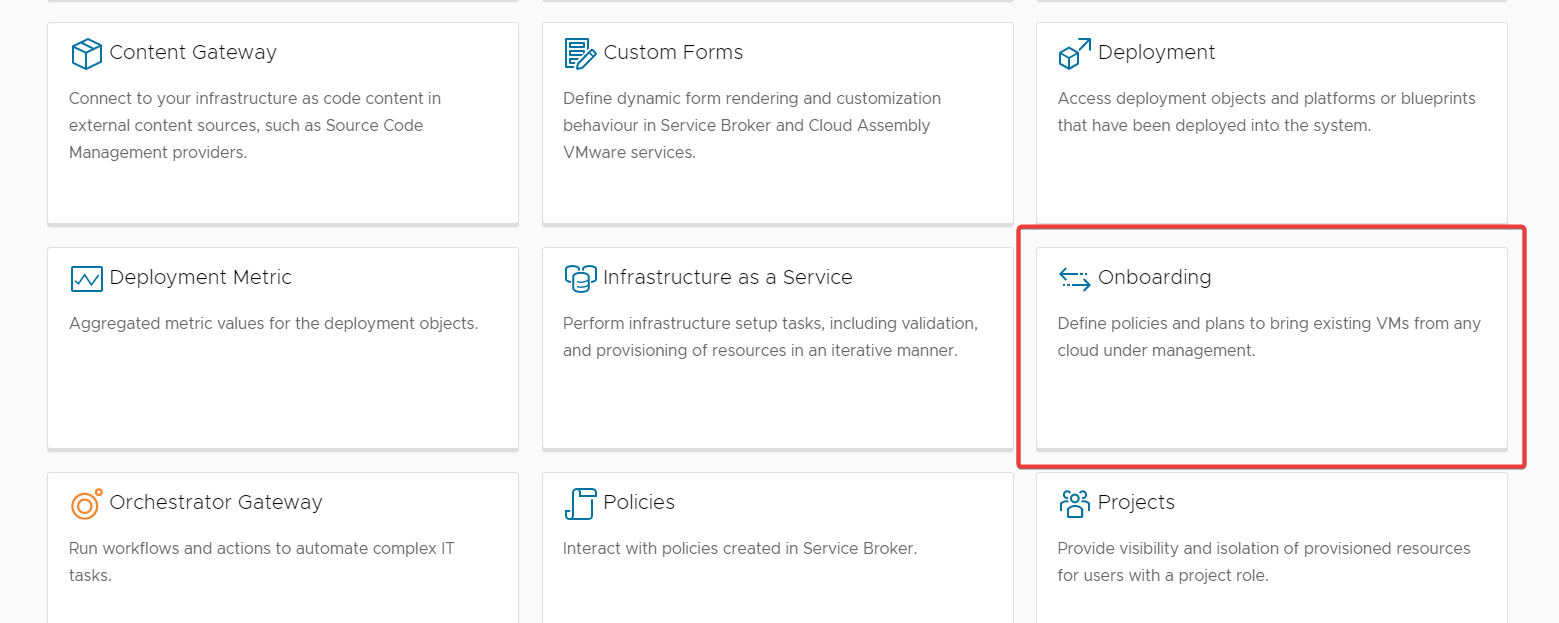Open the Deployment Metric title
Screen dimensions: 1559x623
pyautogui.click(x=201, y=277)
